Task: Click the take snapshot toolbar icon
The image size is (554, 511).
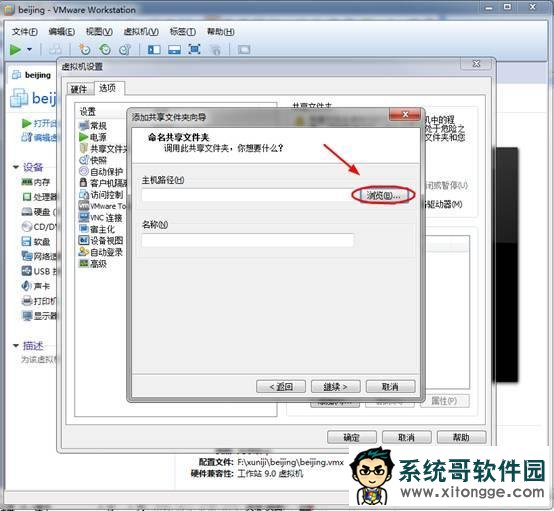Action: [x=84, y=49]
